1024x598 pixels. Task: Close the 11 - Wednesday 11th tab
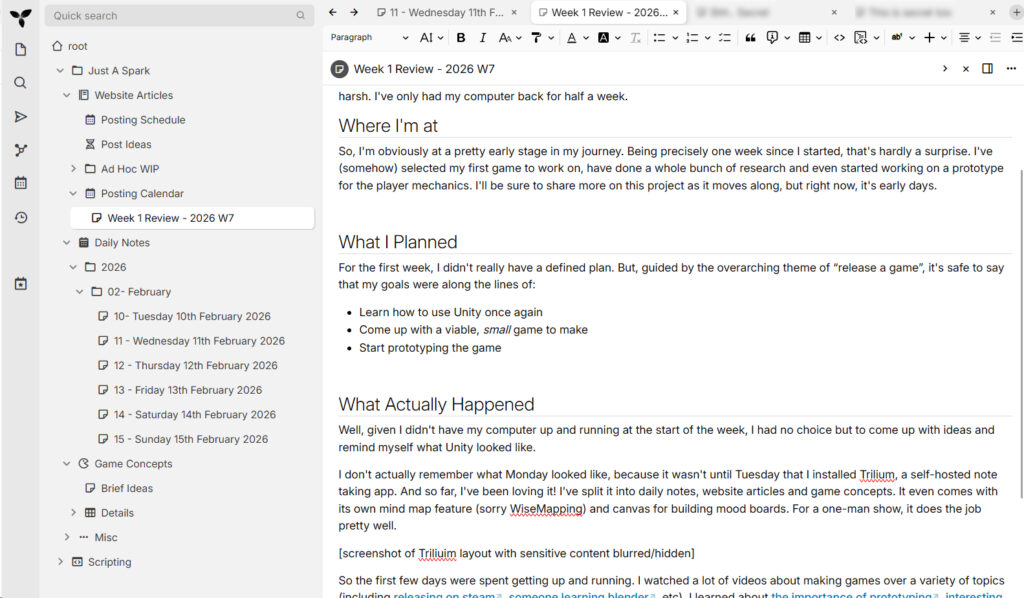coord(514,12)
